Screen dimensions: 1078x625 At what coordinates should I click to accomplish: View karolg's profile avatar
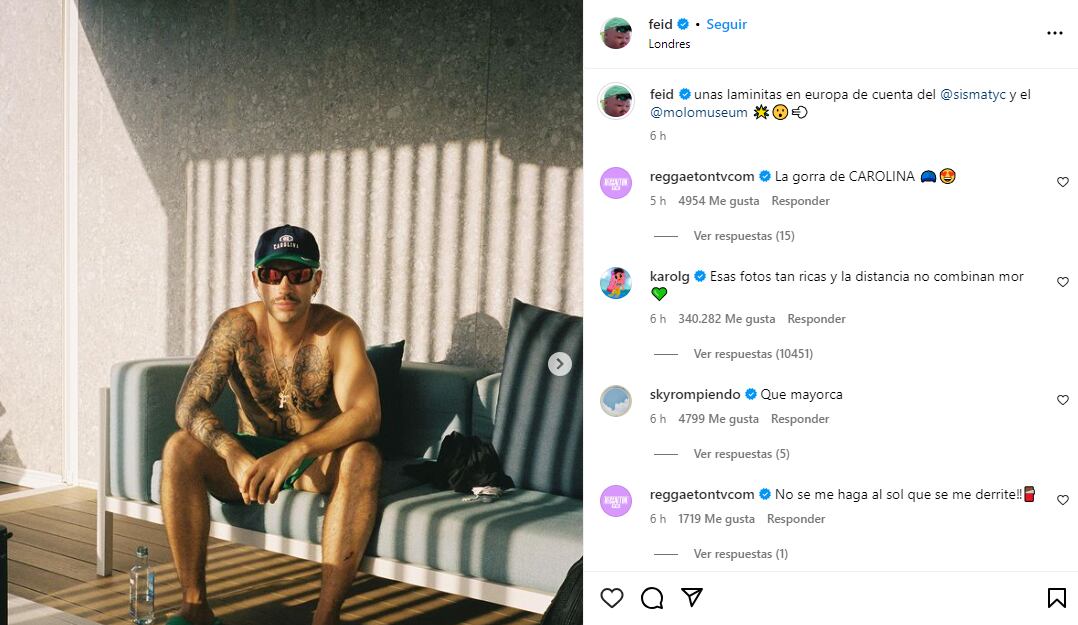pos(616,282)
